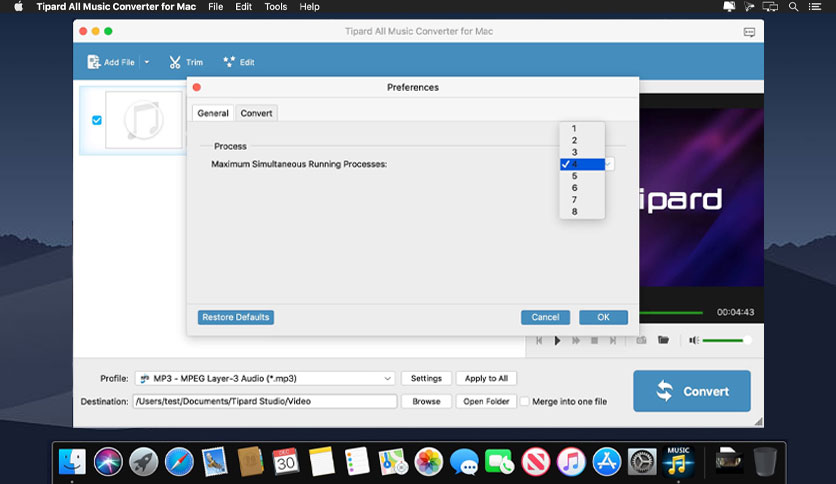Screen dimensions: 836x484
Task: Open Messages from the Dock
Action: point(464,462)
